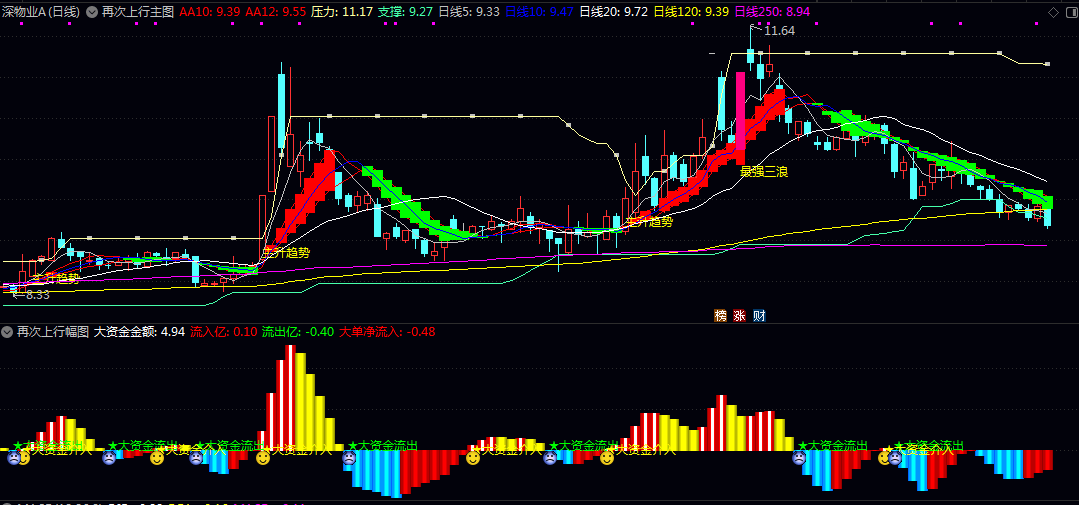This screenshot has height=505, width=1079.
Task: Open the dropdown arrow before 再次上行主图
Action: (x=92, y=12)
